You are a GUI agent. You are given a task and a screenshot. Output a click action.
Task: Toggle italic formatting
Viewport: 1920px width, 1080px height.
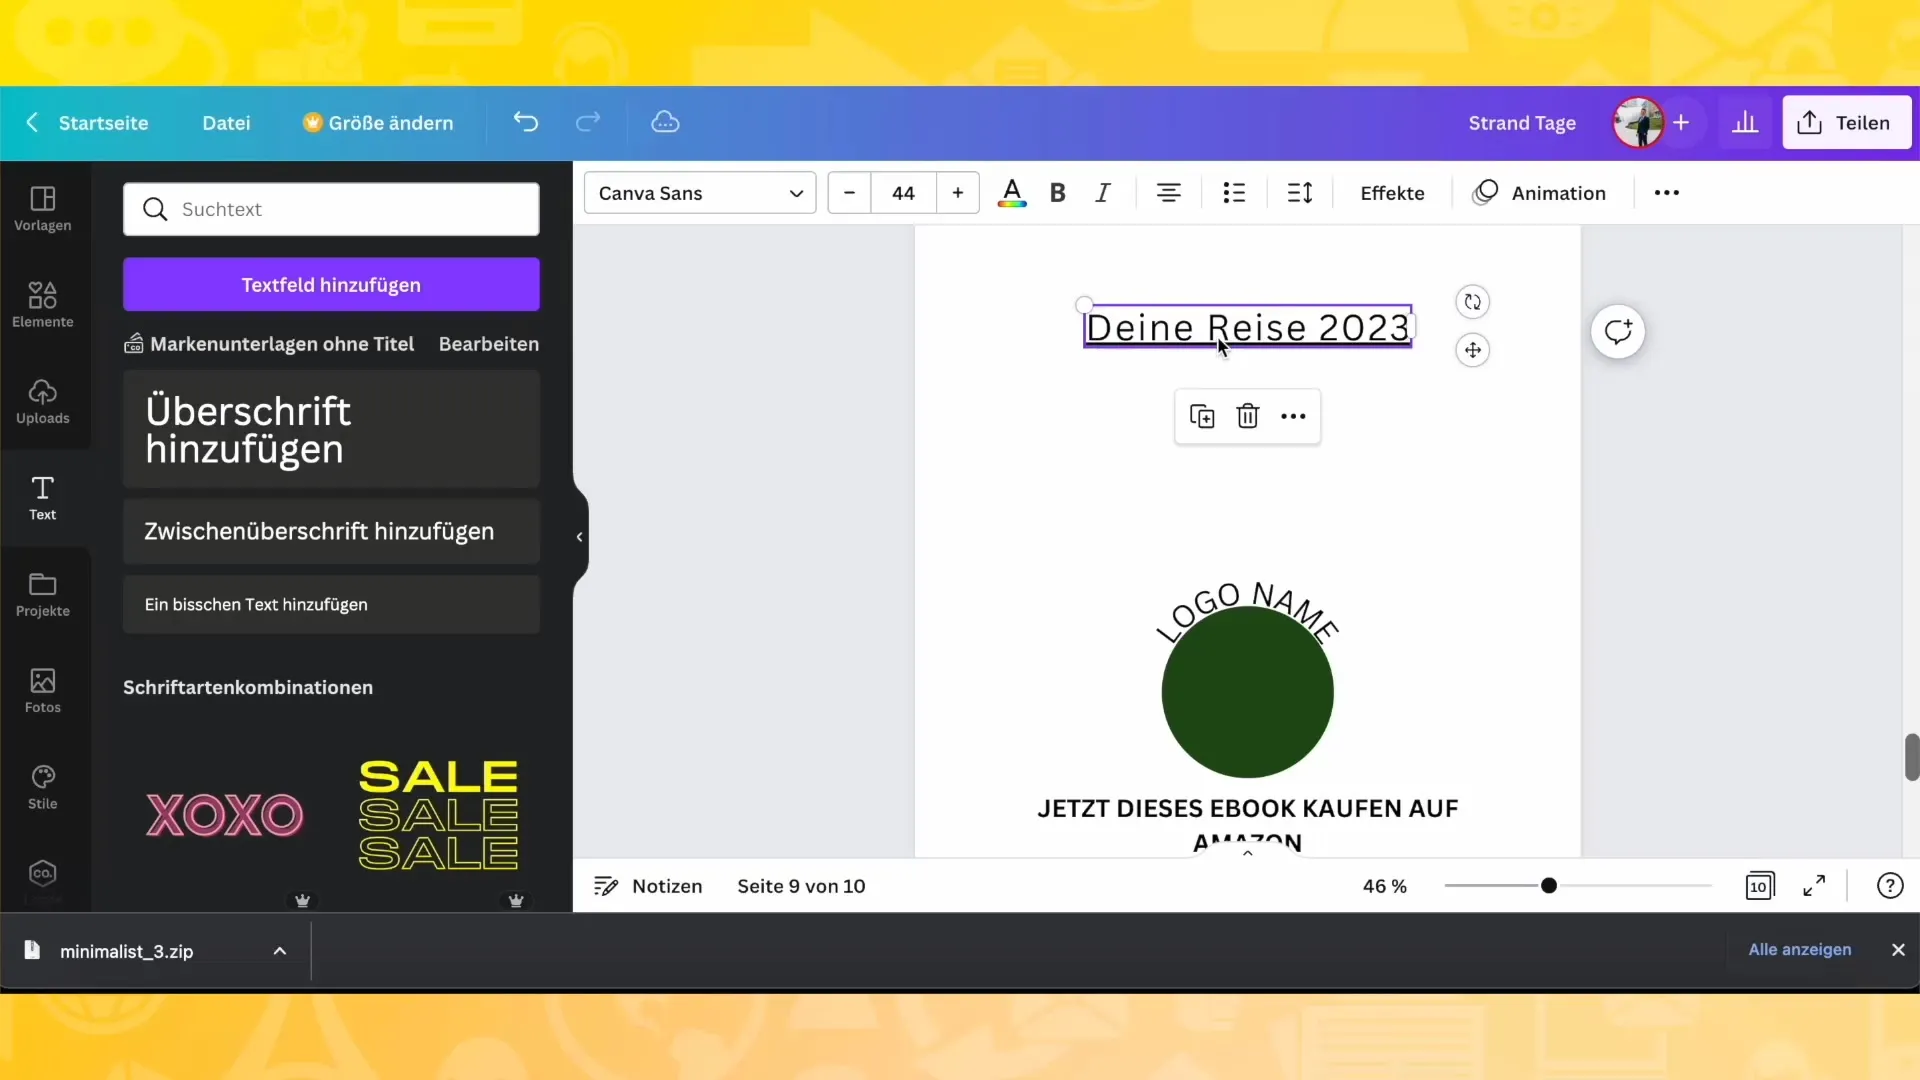(1102, 193)
